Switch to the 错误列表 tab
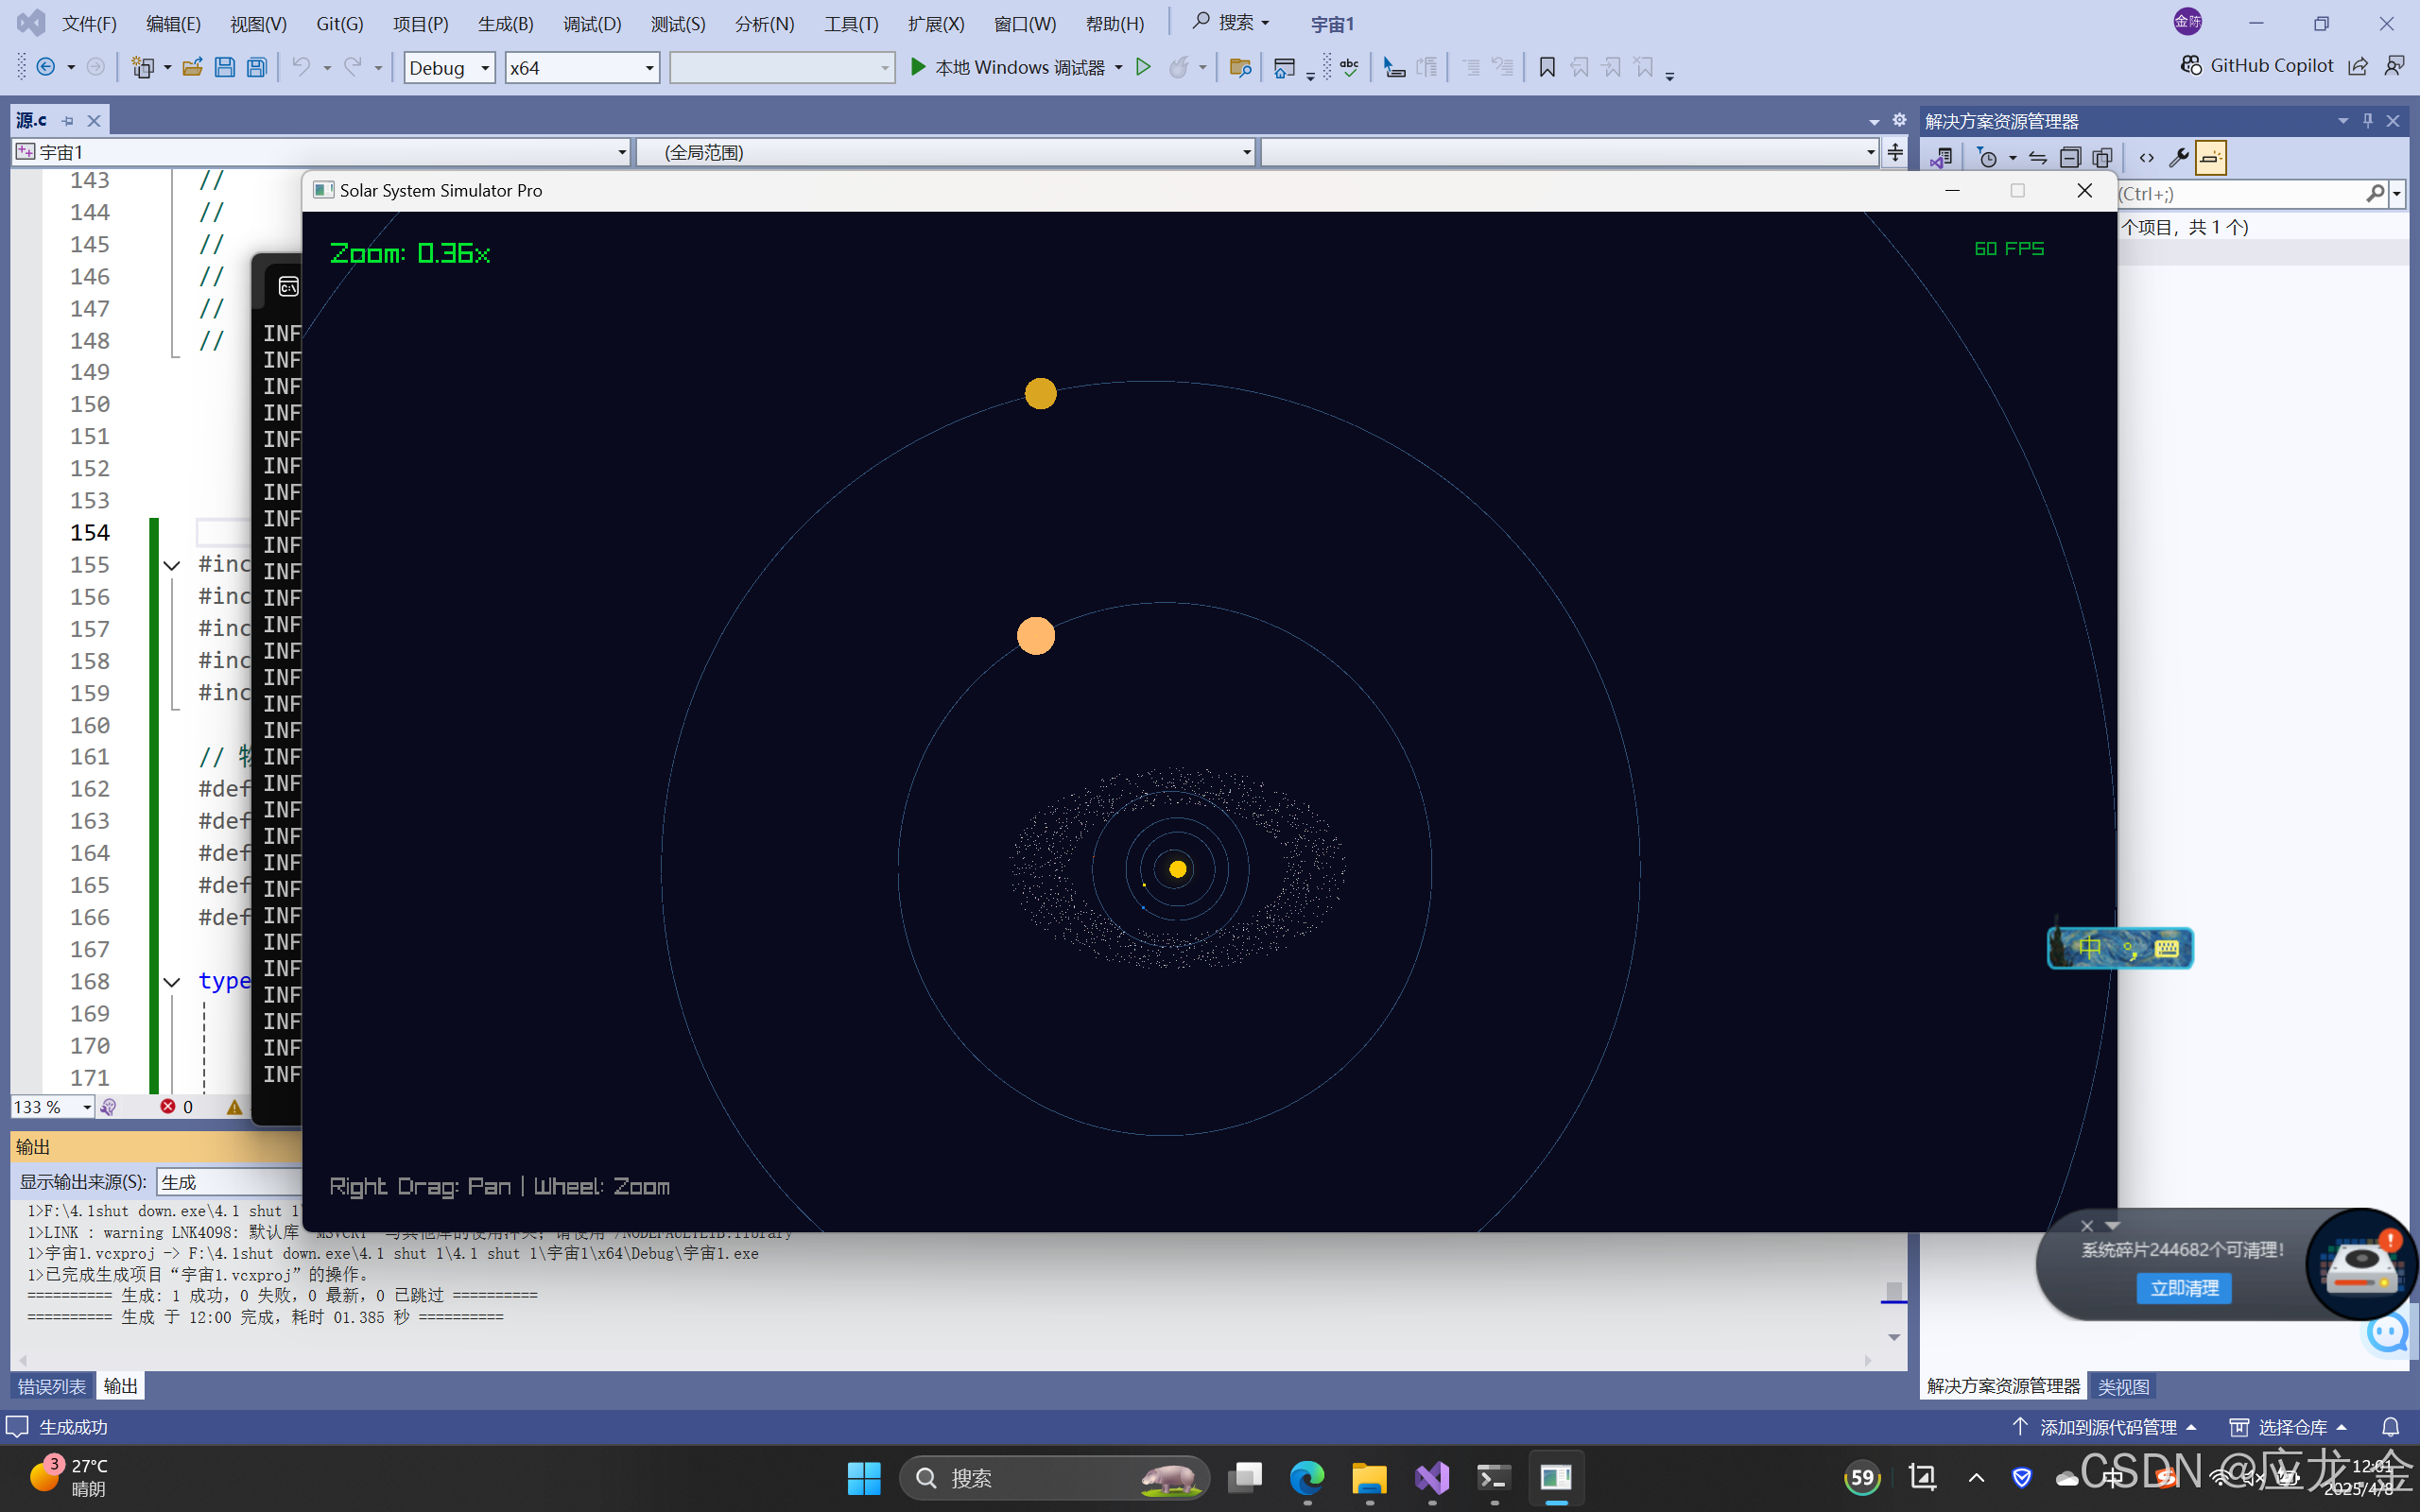2420x1512 pixels. point(52,1386)
